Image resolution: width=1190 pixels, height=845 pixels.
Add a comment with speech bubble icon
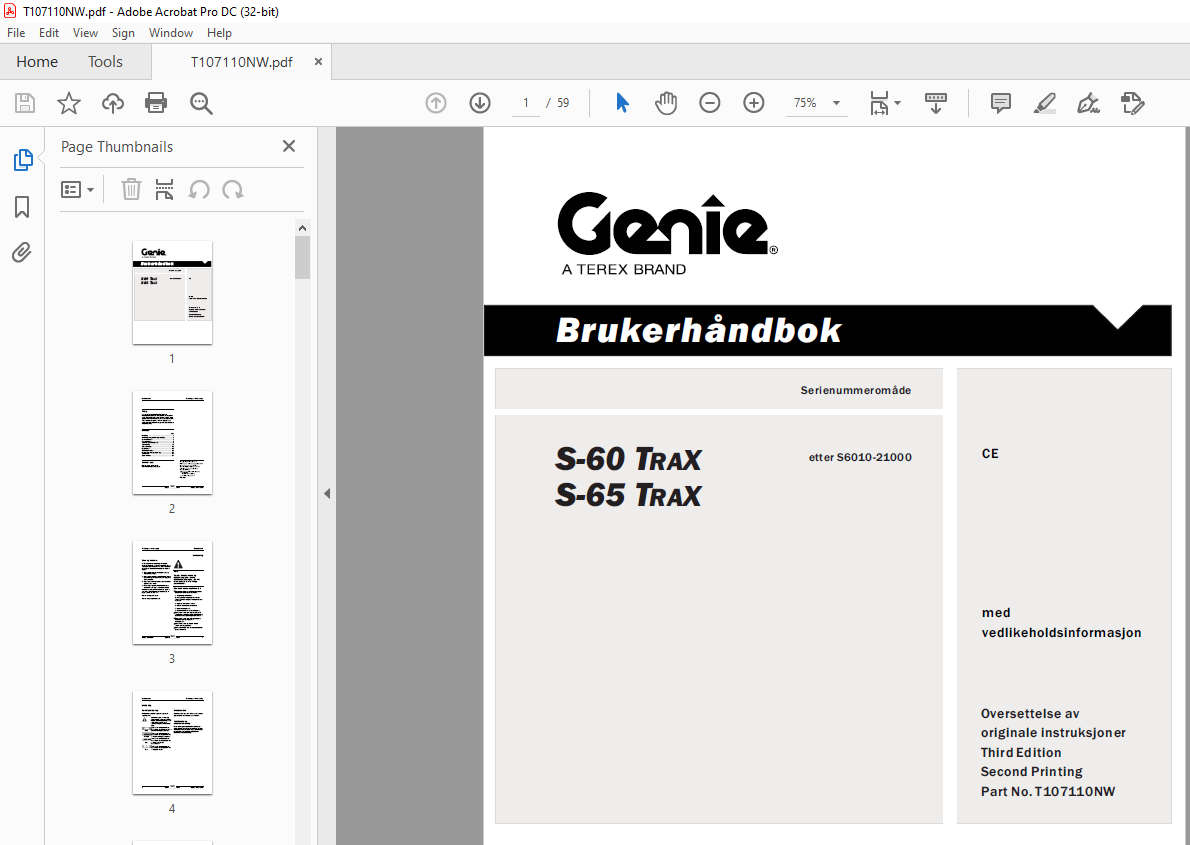click(x=1001, y=103)
